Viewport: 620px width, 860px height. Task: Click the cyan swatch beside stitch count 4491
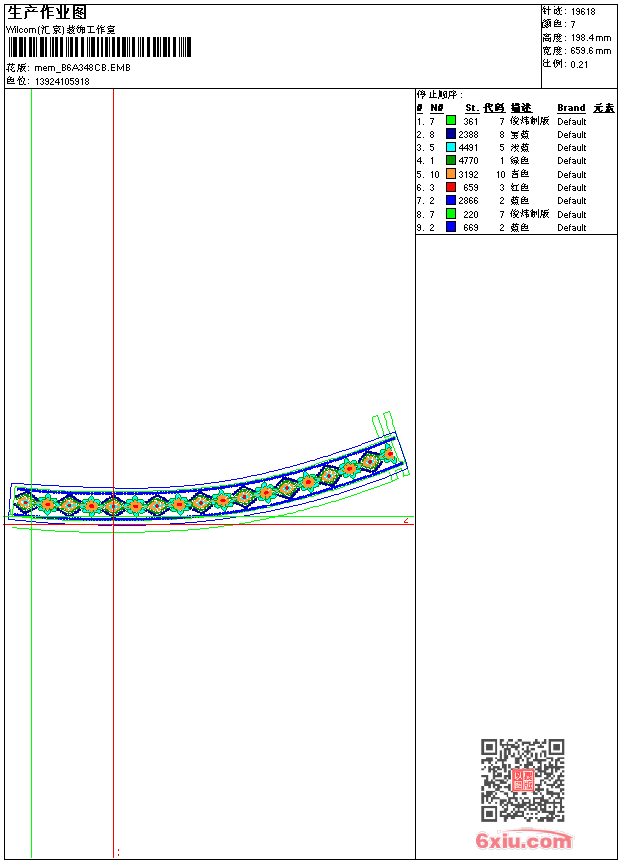(x=450, y=147)
